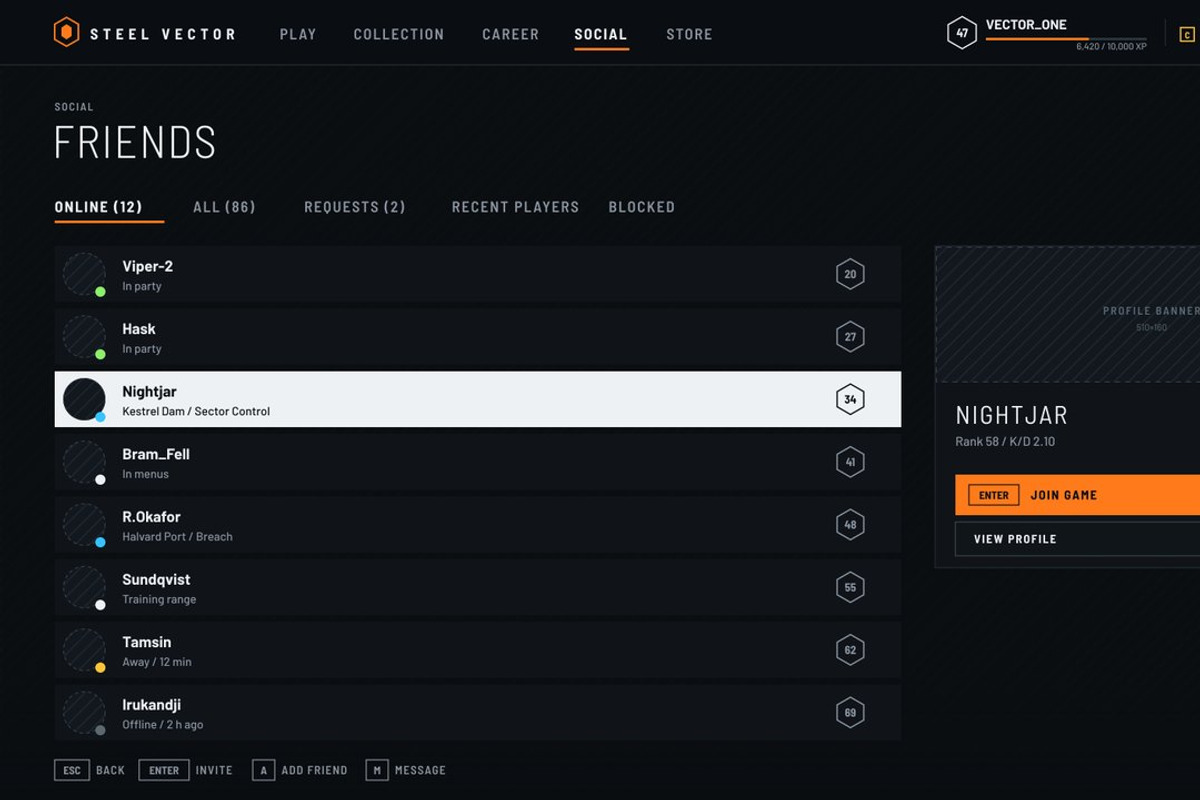Click Irukandji's avatar
Screen dimensions: 1200x800
84,713
